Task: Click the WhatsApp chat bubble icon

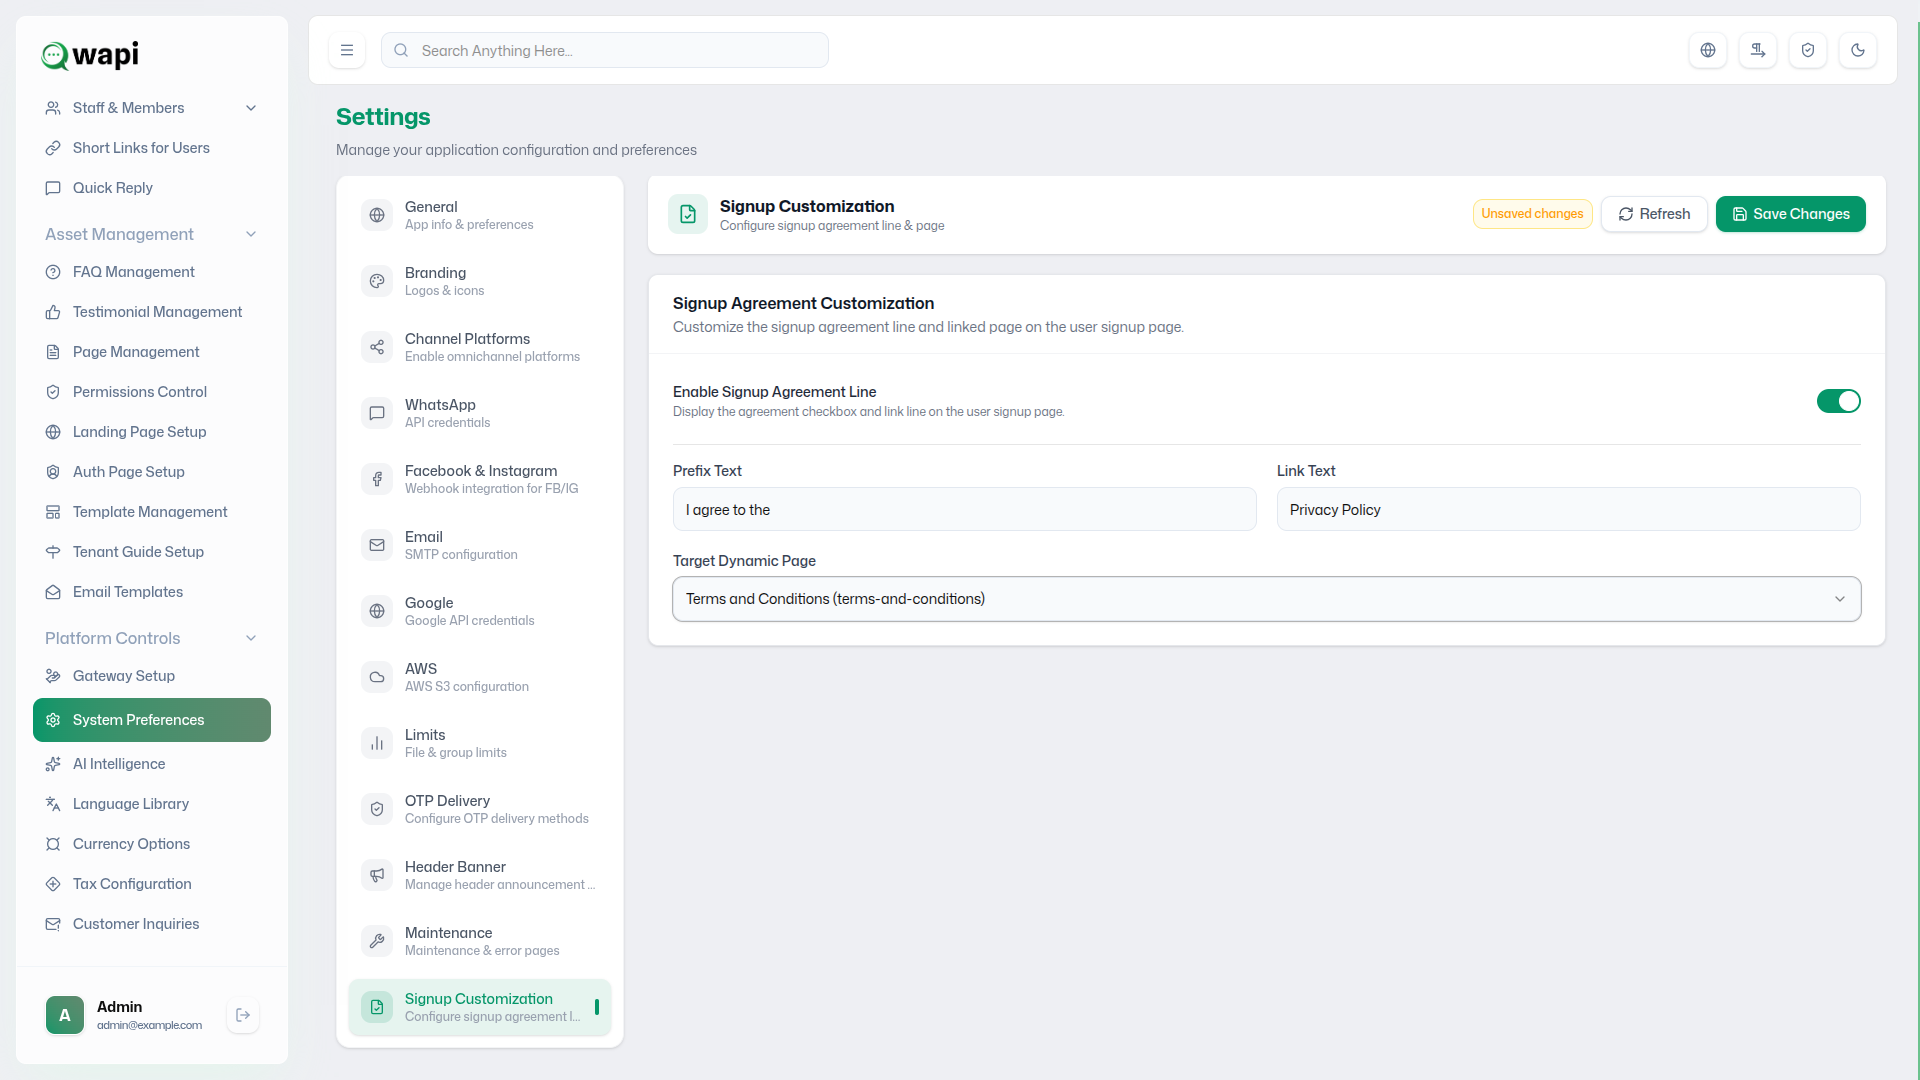Action: pos(377,413)
